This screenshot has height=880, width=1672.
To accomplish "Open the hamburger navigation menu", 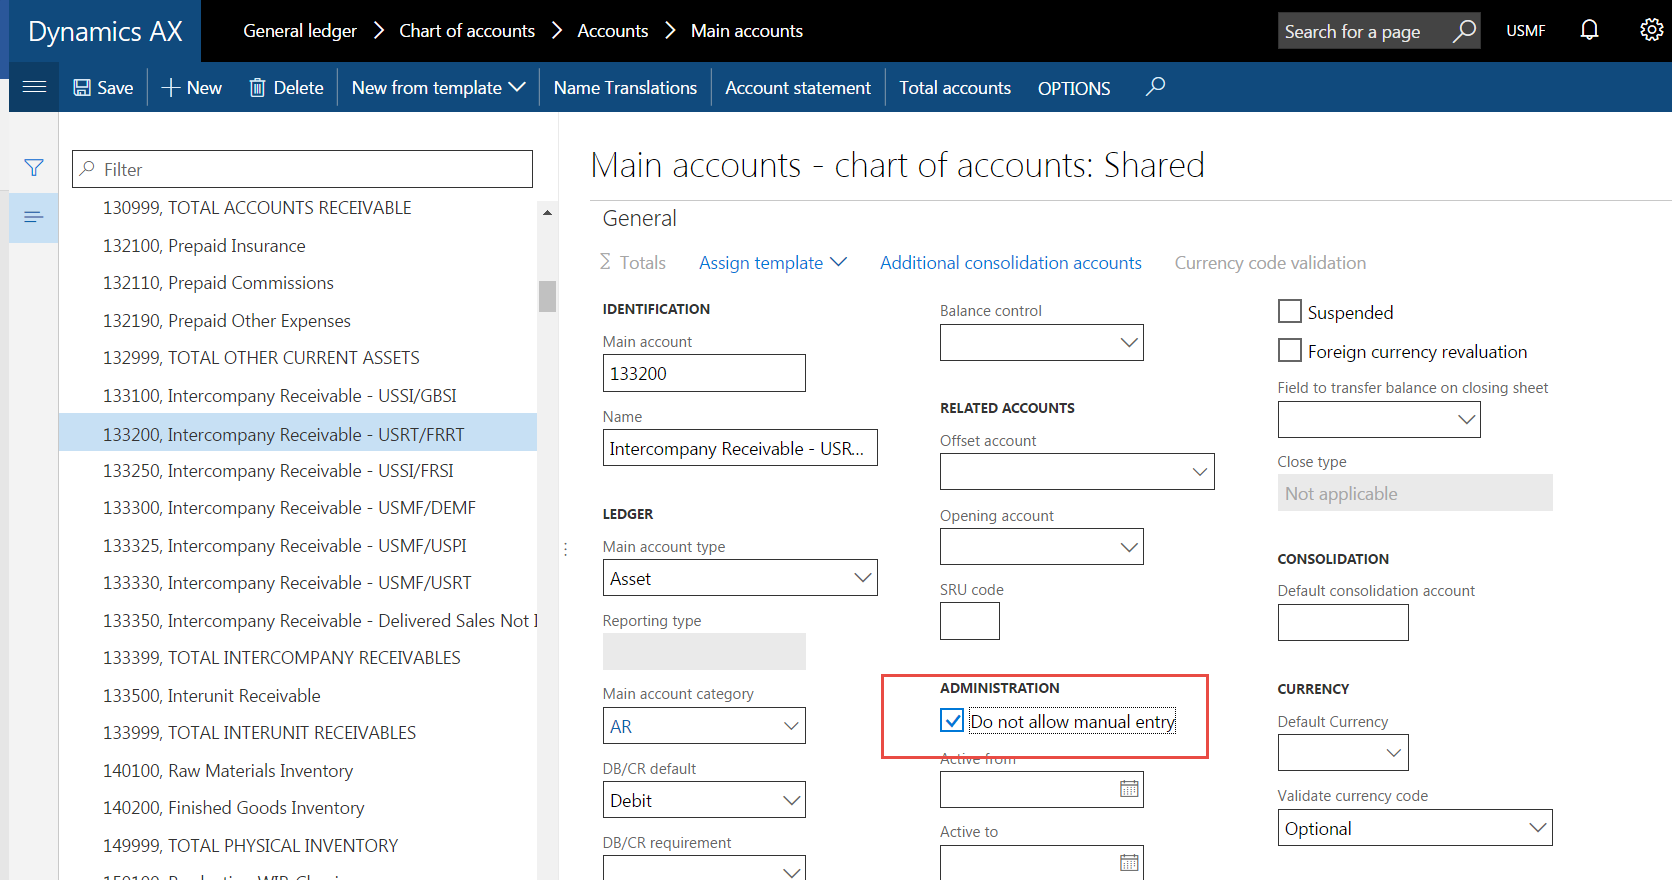I will pyautogui.click(x=34, y=87).
